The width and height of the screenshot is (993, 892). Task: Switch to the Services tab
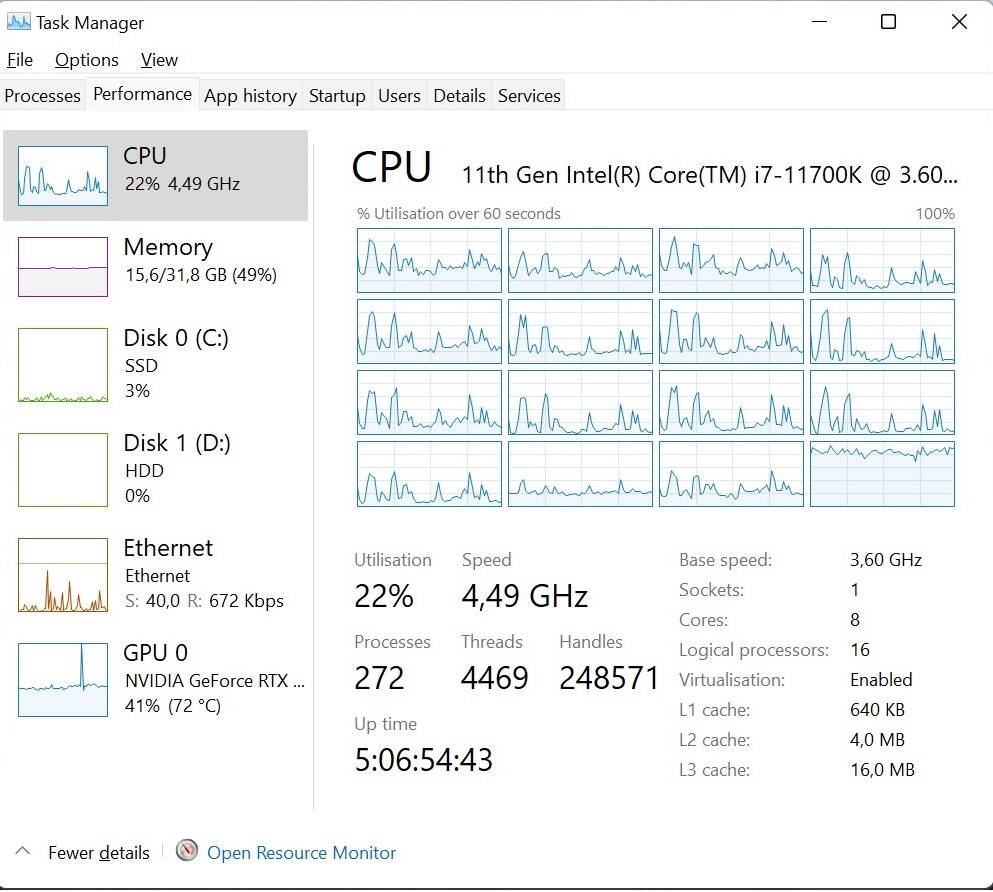pos(529,96)
